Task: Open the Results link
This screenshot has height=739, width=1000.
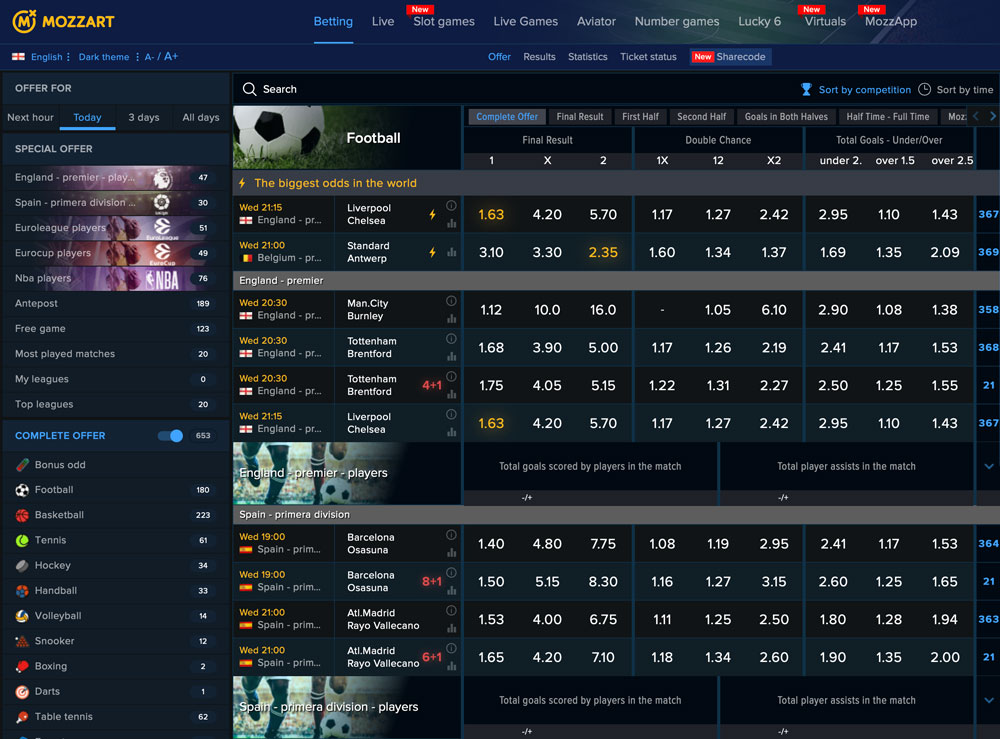Action: click(x=539, y=57)
